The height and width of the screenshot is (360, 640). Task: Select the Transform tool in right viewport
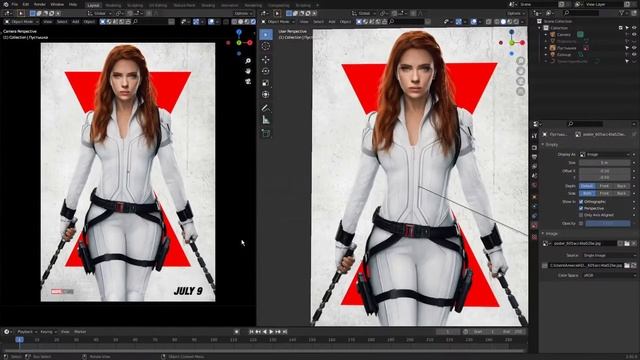click(266, 95)
